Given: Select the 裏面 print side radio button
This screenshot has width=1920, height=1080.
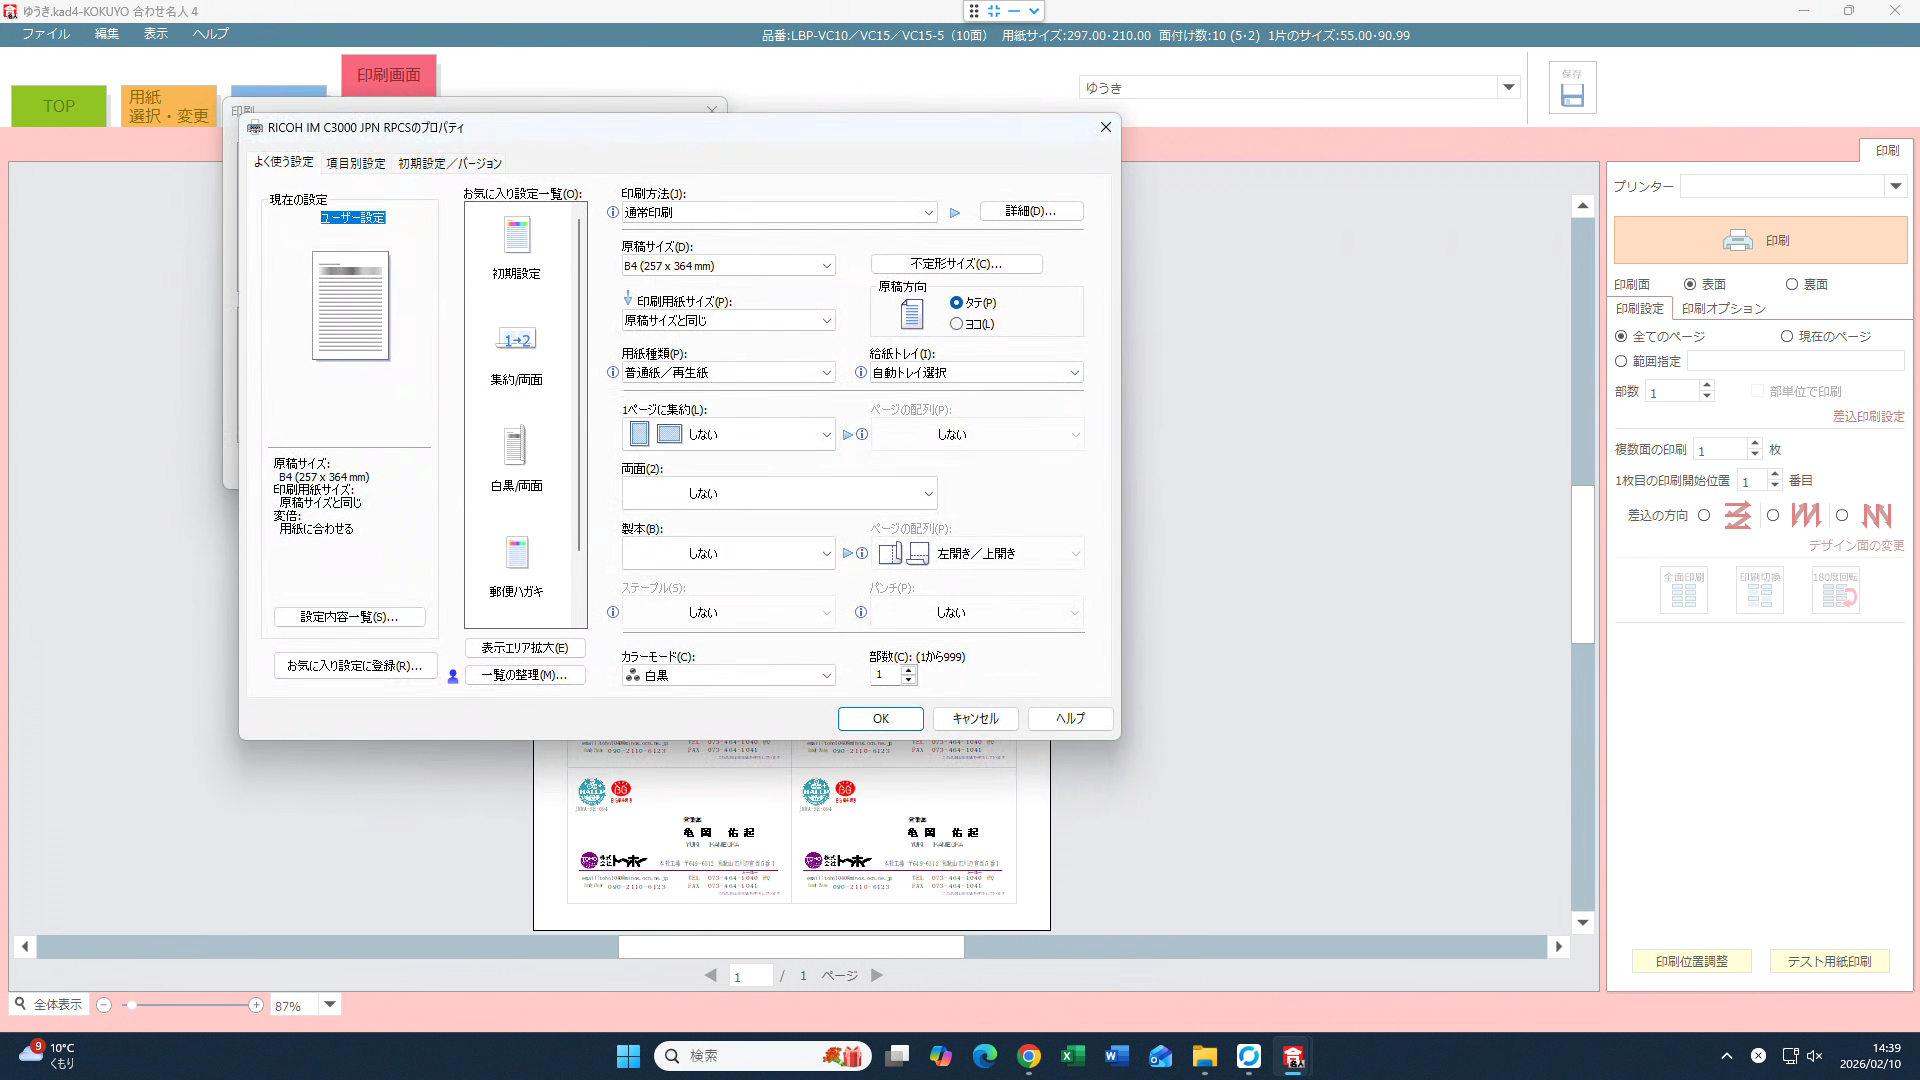Looking at the screenshot, I should tap(1792, 285).
